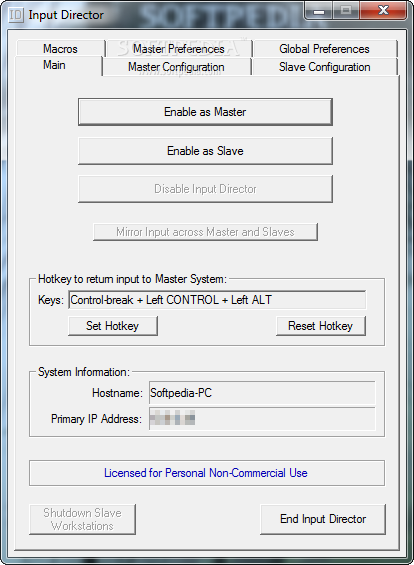Click the End Input Director button
Screen dimensions: 414x565
tap(323, 519)
